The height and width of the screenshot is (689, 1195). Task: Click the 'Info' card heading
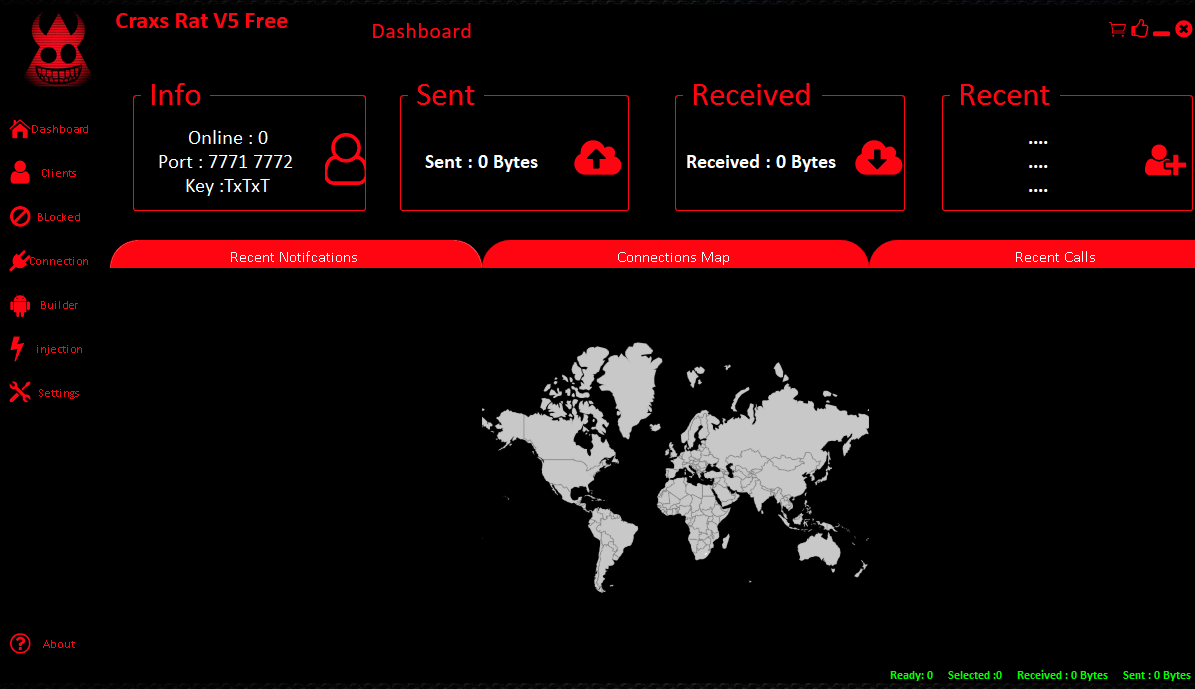tap(175, 95)
